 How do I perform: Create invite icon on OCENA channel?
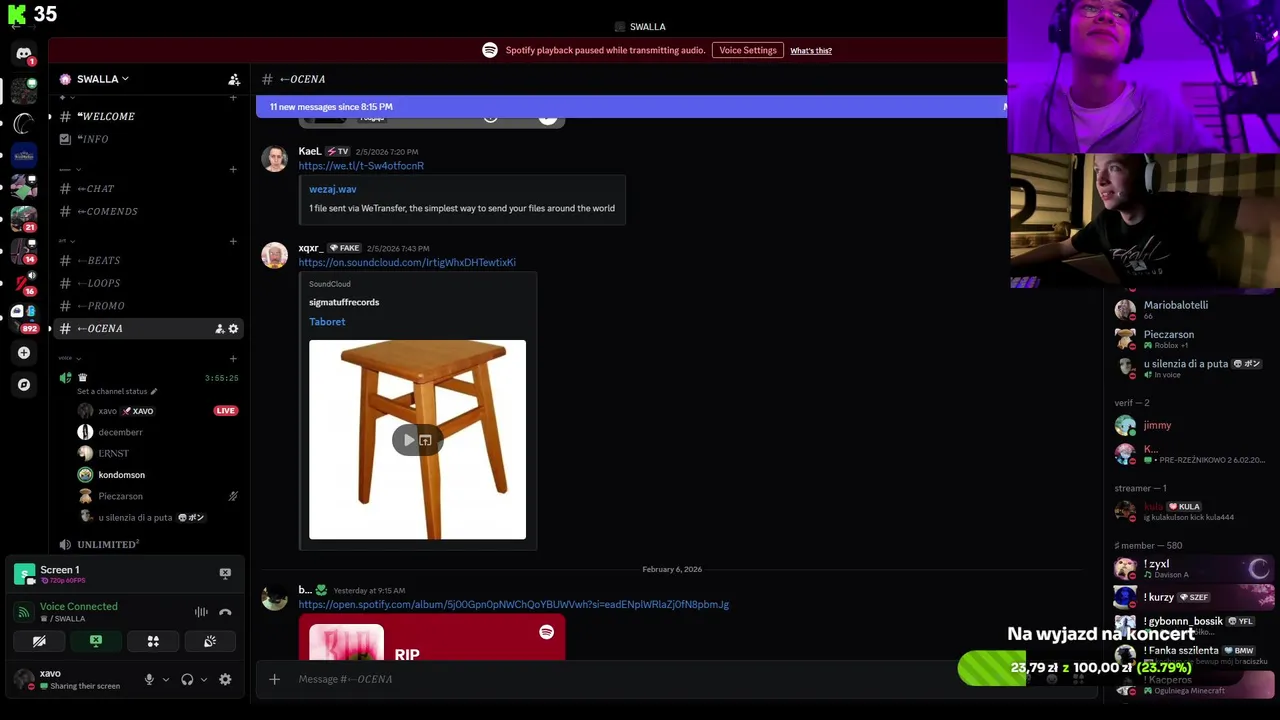pos(220,329)
